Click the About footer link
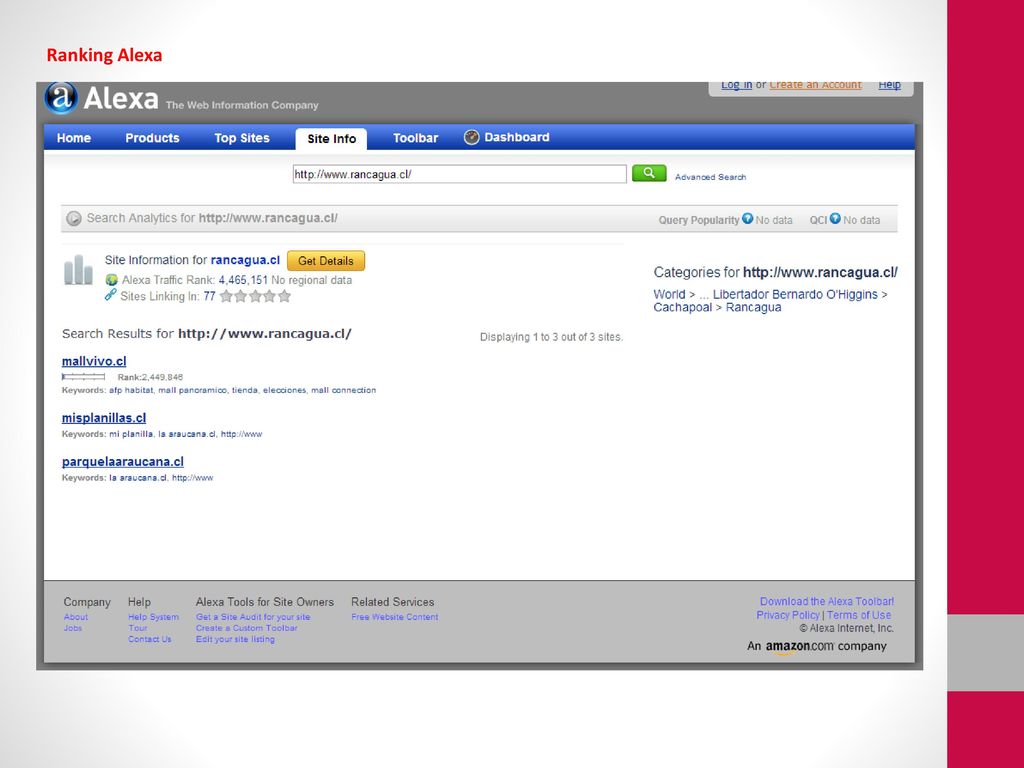1024x768 pixels. click(x=76, y=617)
